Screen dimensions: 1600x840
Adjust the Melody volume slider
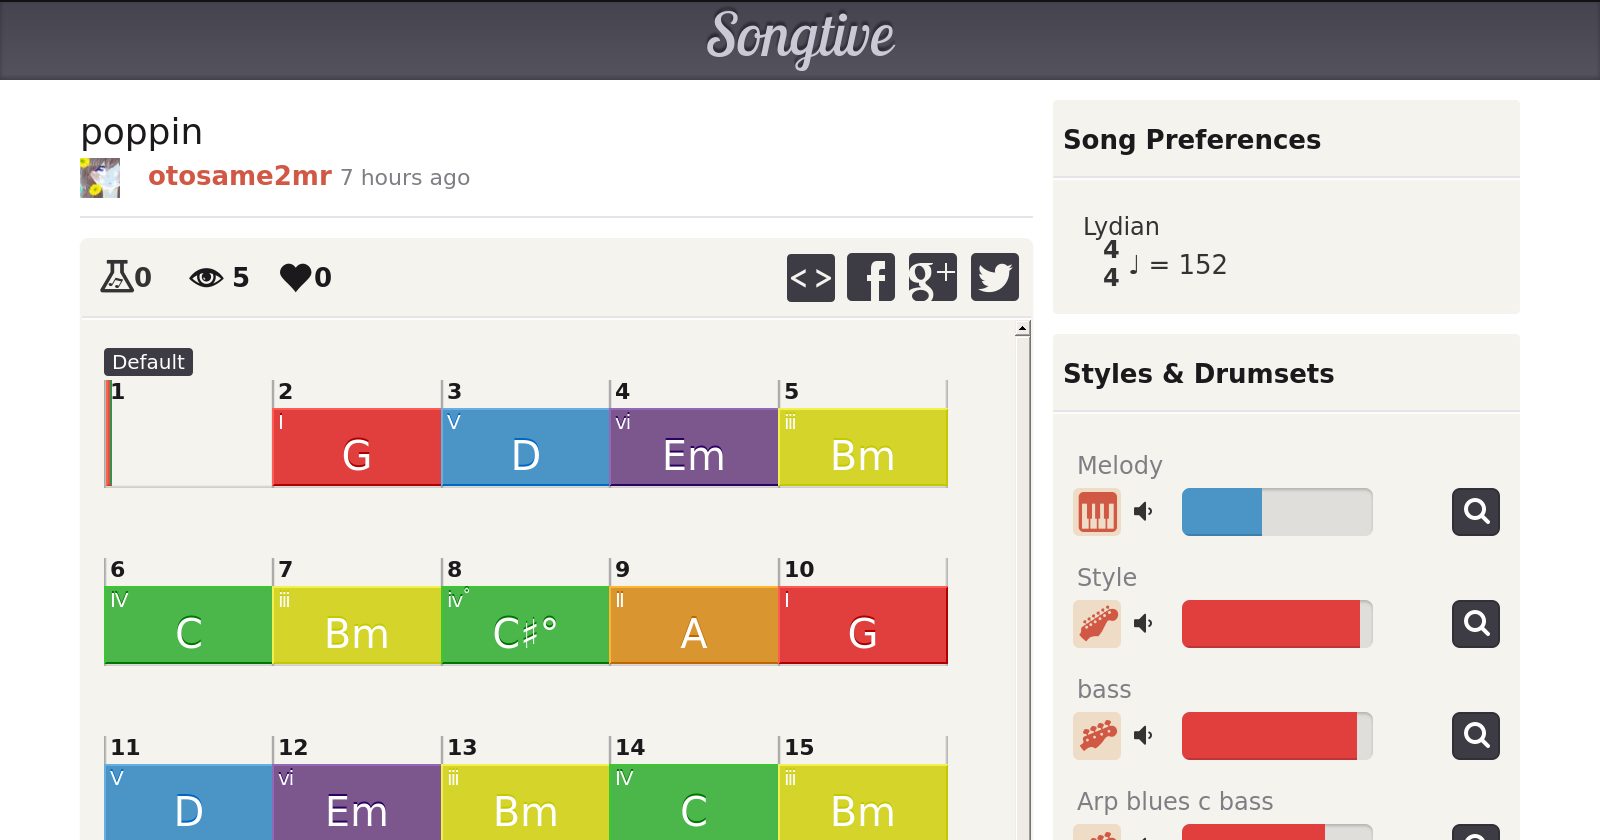[x=1276, y=512]
